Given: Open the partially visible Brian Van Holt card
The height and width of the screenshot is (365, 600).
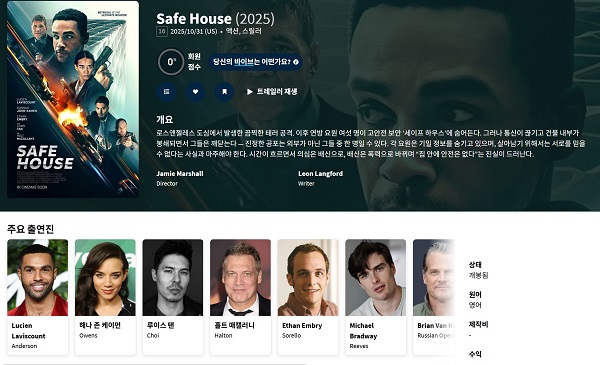Looking at the screenshot, I should pos(434,297).
